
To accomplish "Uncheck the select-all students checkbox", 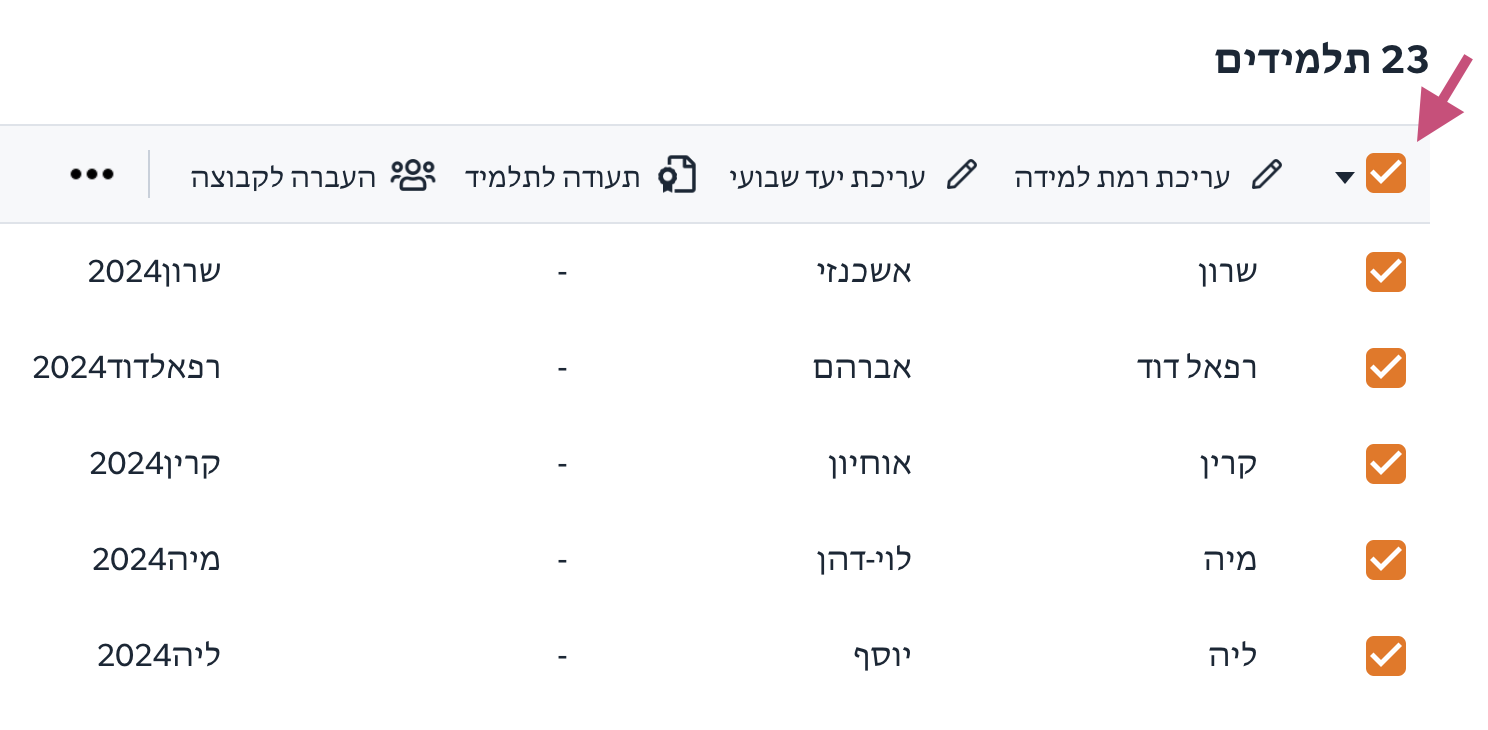I will tap(1386, 174).
